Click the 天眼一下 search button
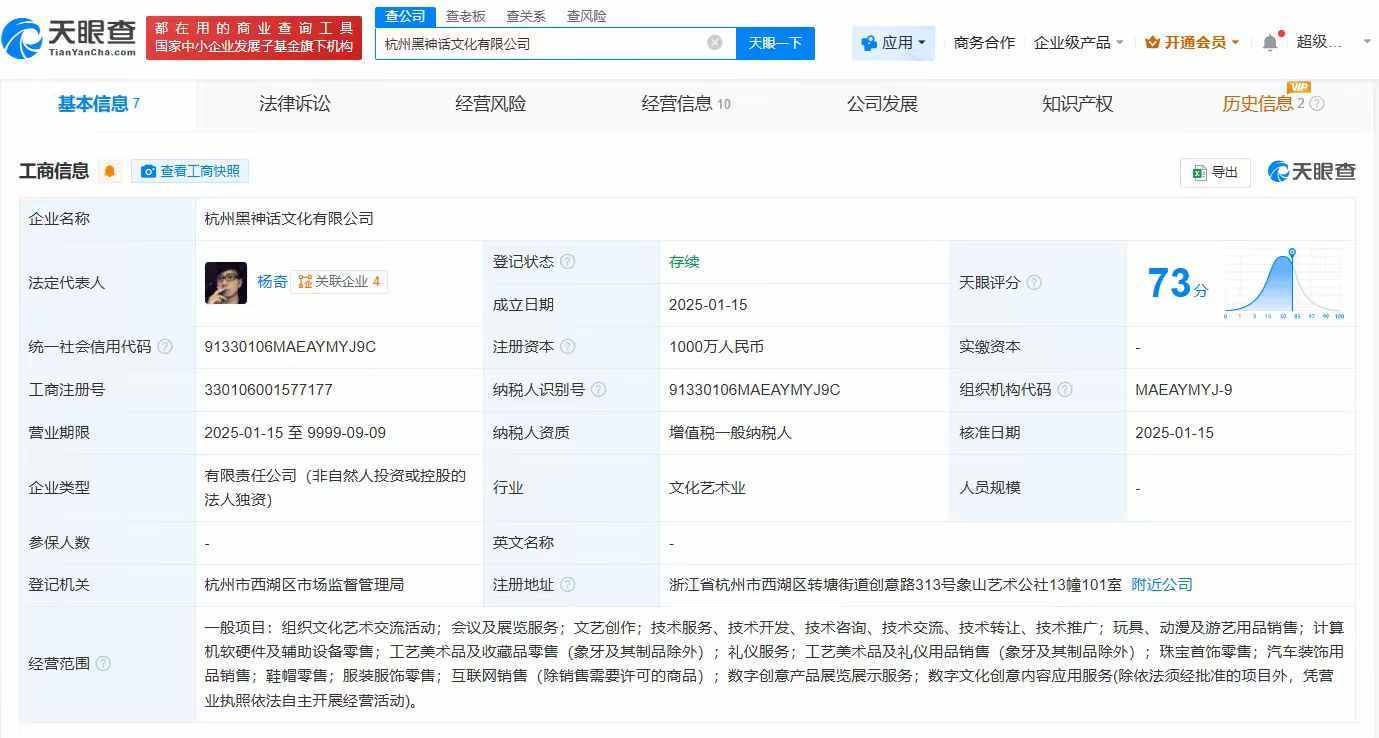 coord(775,43)
